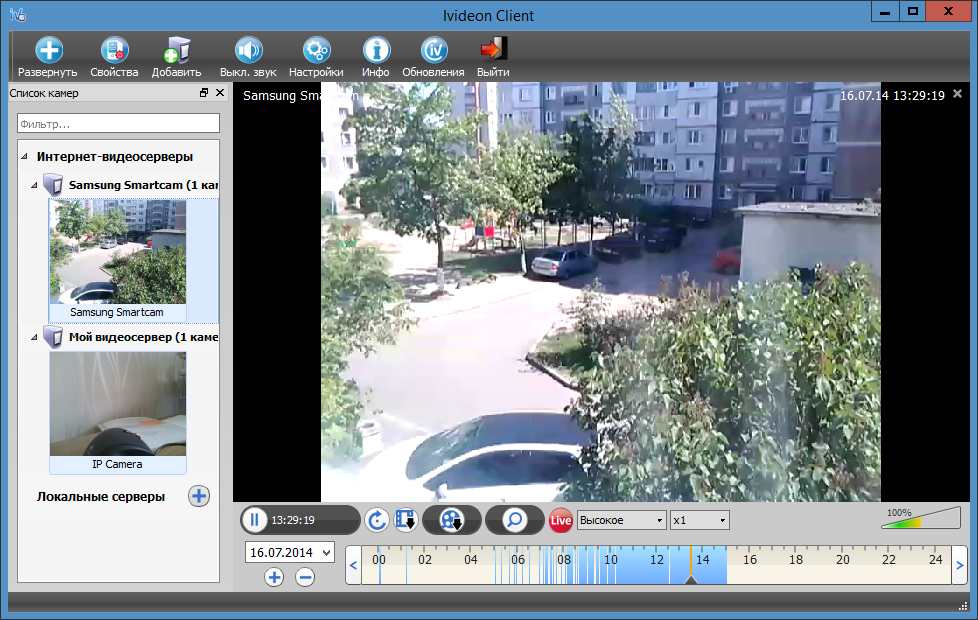Zoom out timeline with minus button
Screen dimensions: 978x620
click(305, 577)
